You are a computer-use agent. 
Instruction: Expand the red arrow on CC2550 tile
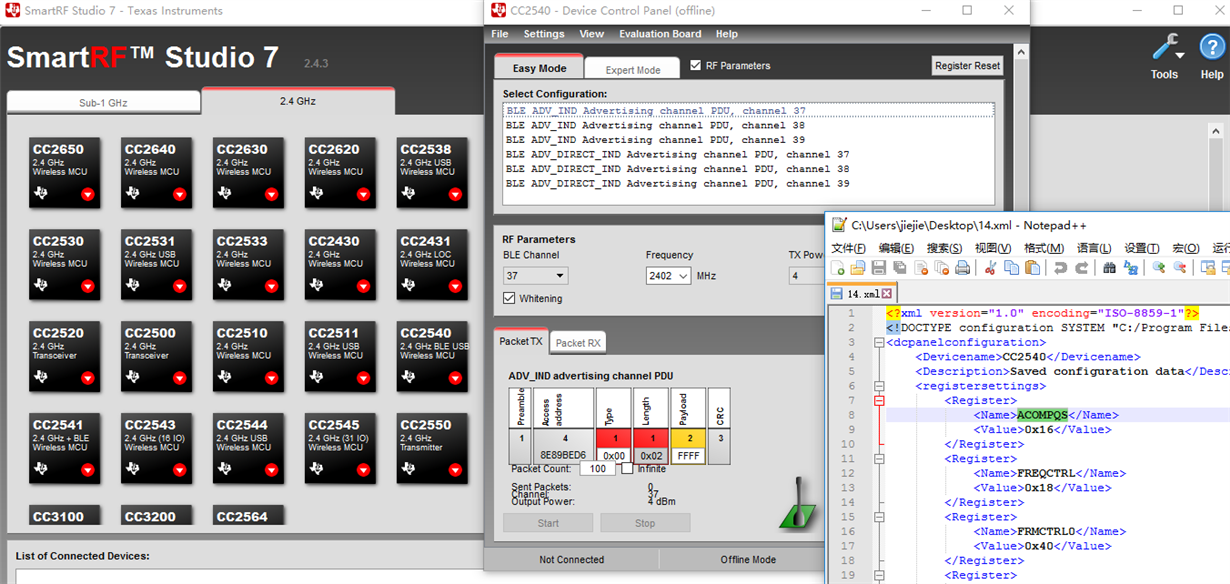click(455, 470)
